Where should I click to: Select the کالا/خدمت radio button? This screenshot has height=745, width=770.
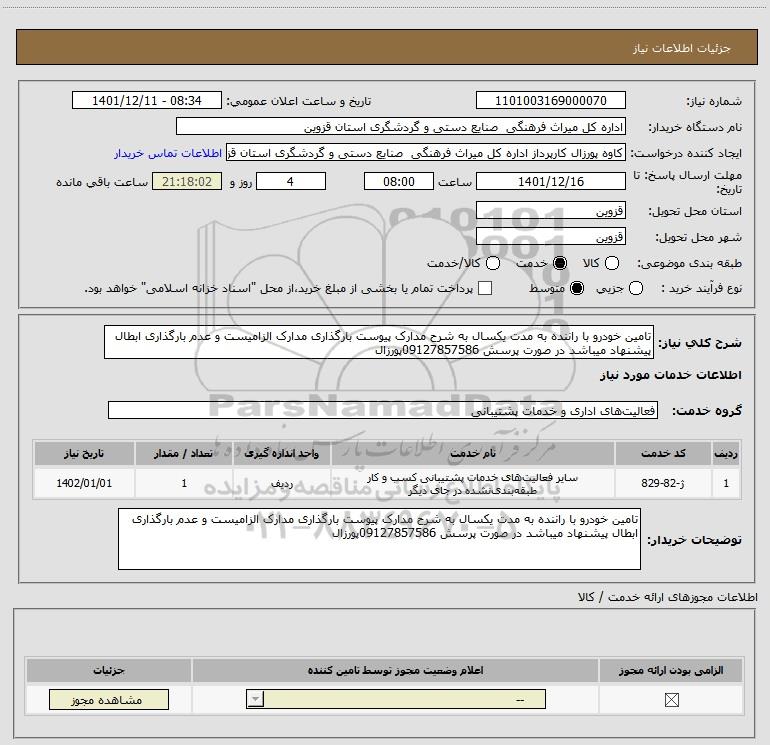(x=493, y=263)
